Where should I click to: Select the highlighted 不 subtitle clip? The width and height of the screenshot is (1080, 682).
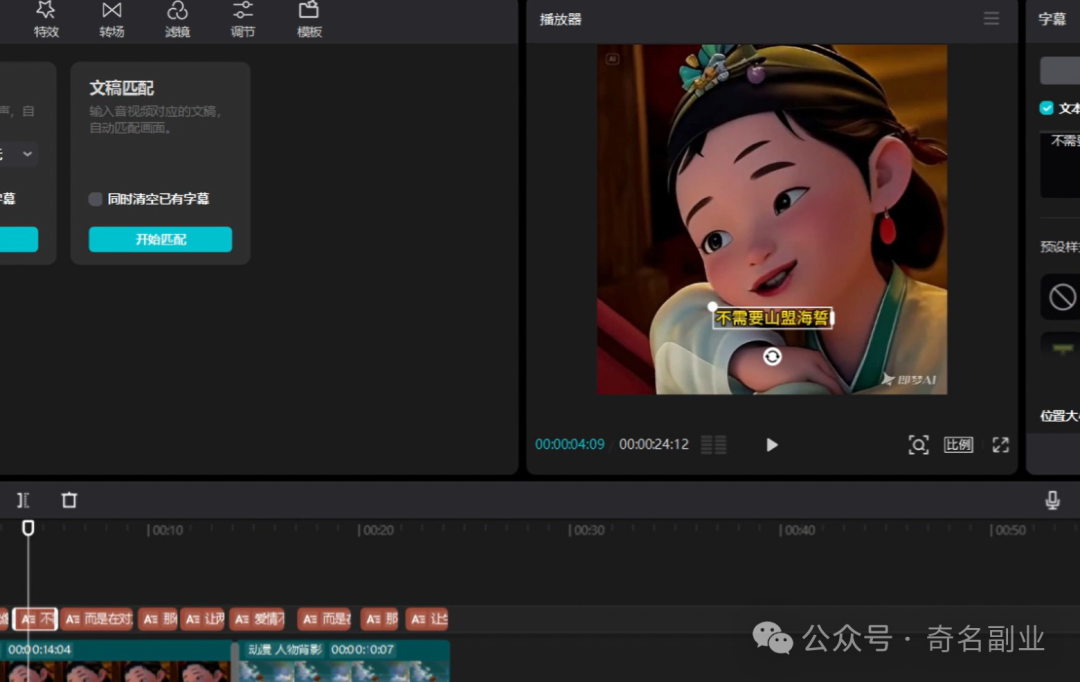35,619
